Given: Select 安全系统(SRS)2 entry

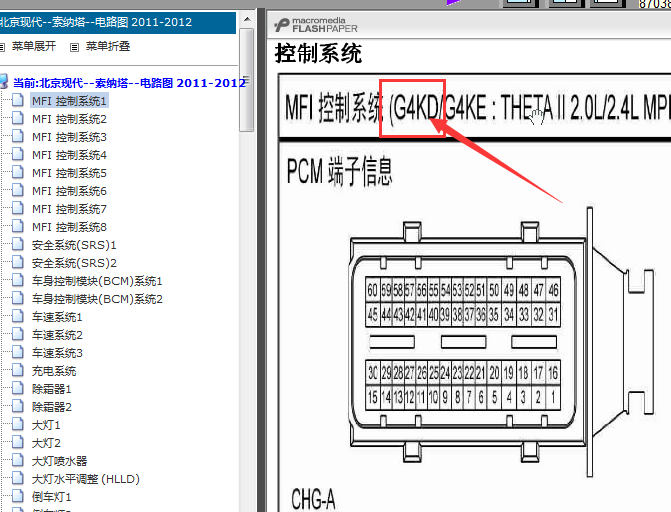Looking at the screenshot, I should (x=74, y=263).
